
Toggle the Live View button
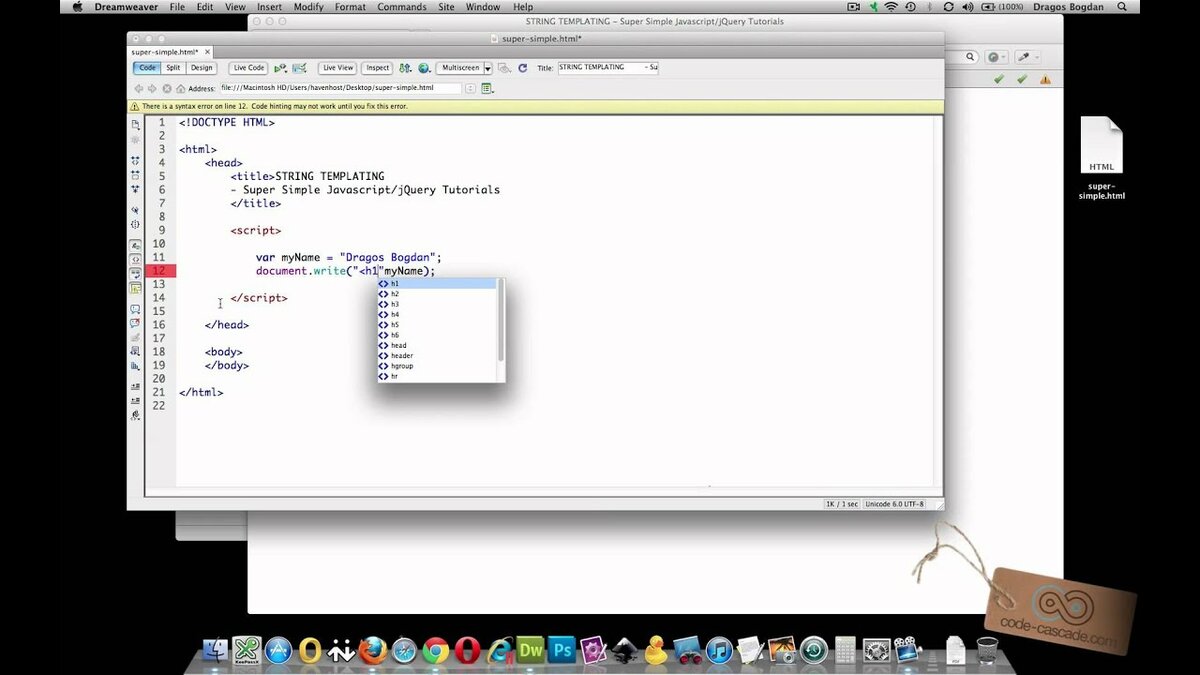point(337,68)
